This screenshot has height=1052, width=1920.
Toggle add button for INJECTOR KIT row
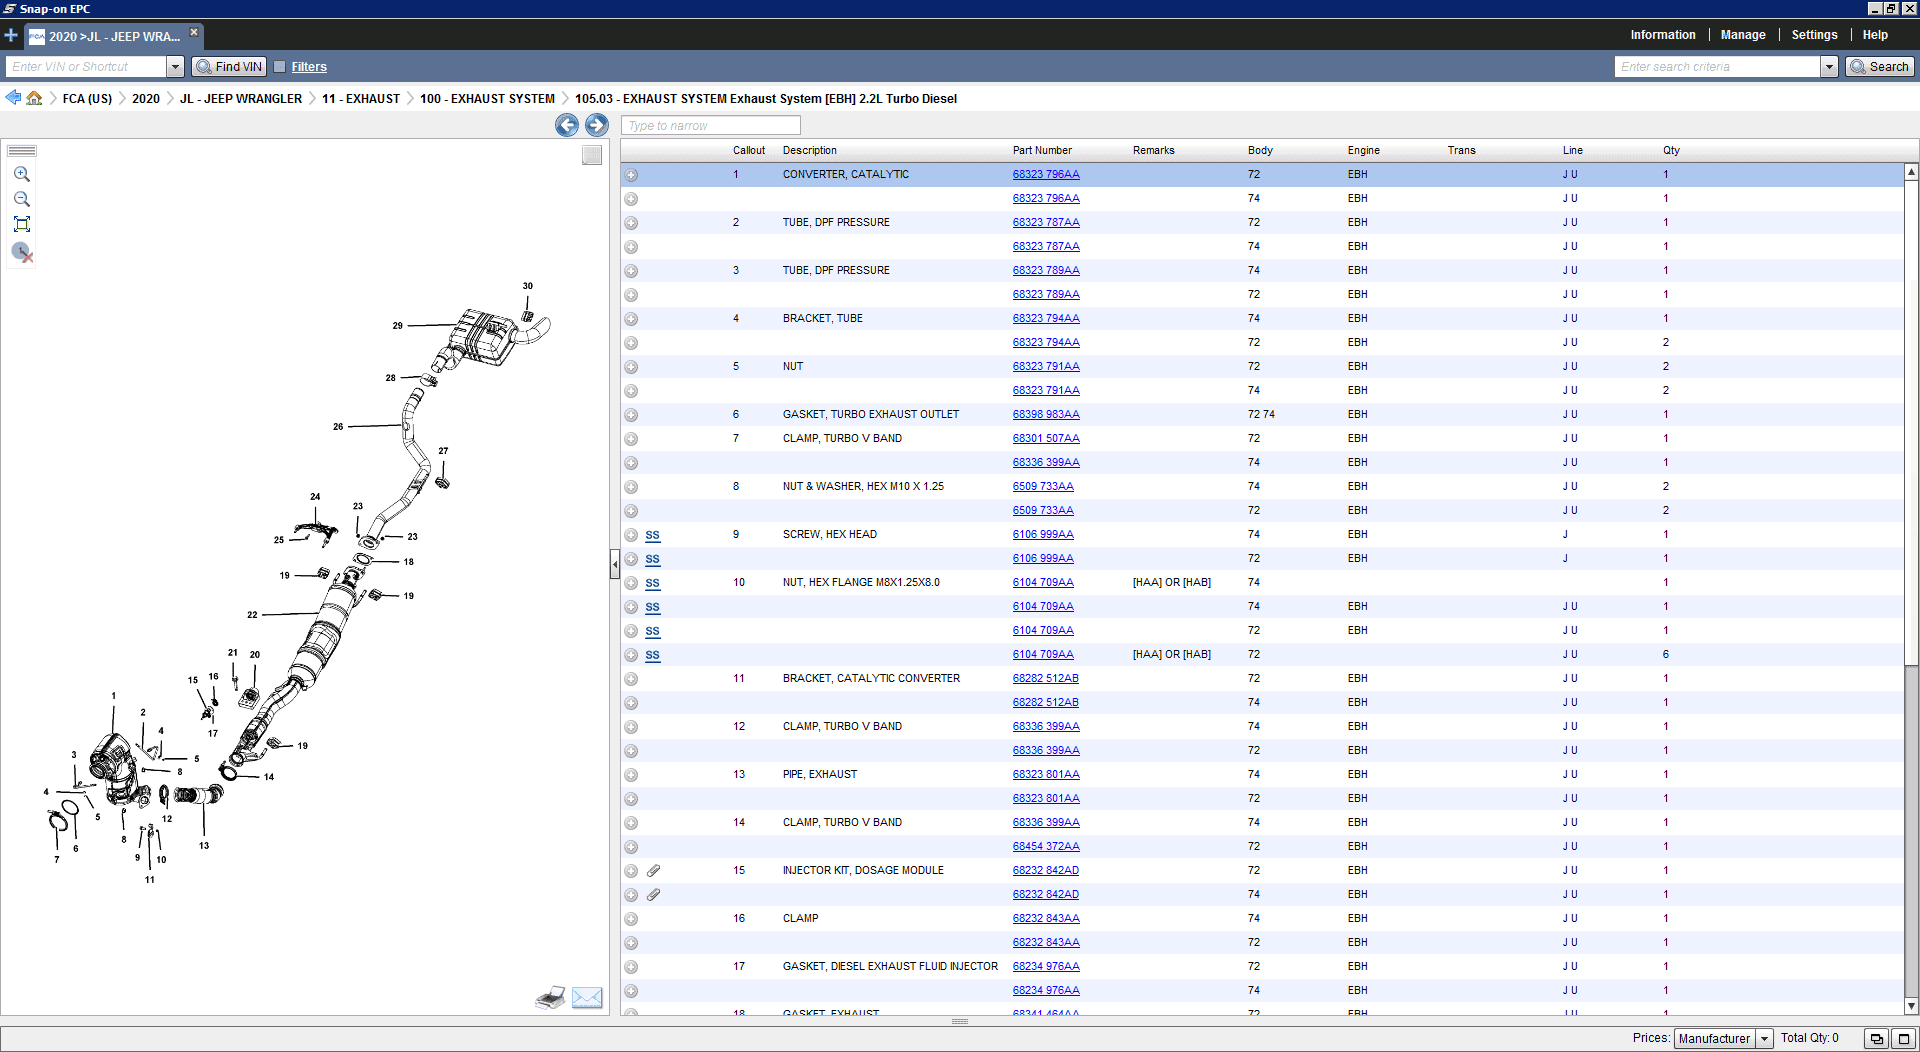(x=631, y=871)
